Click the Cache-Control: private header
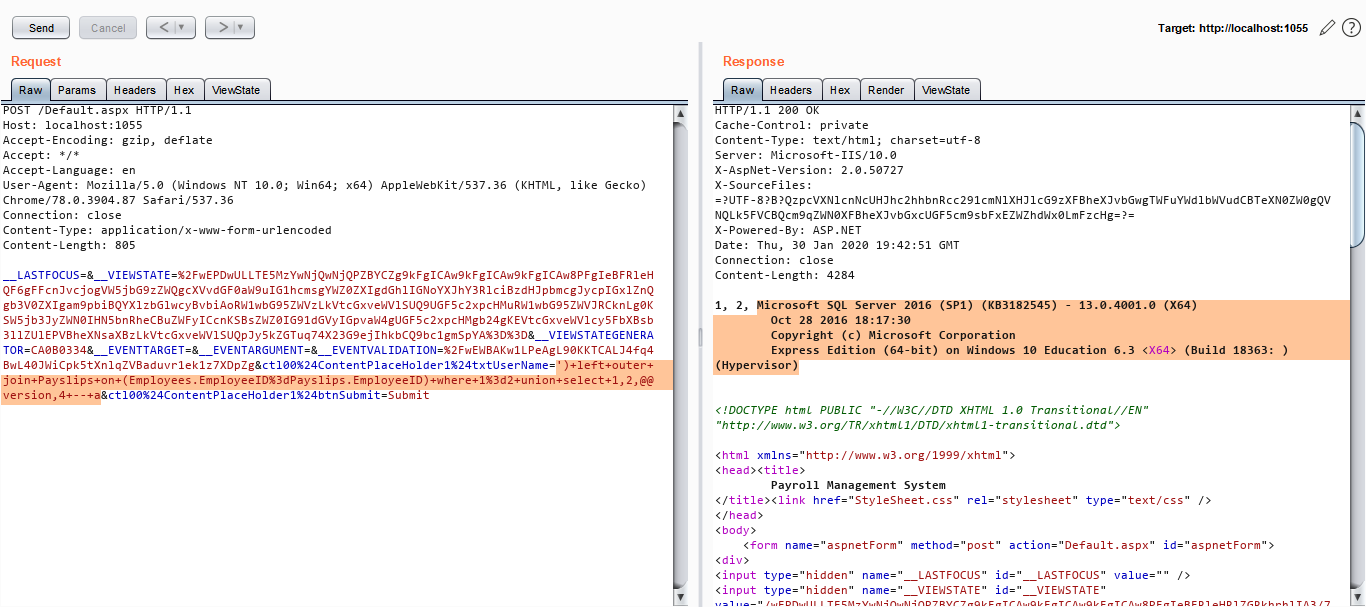1366x607 pixels. pyautogui.click(x=794, y=125)
